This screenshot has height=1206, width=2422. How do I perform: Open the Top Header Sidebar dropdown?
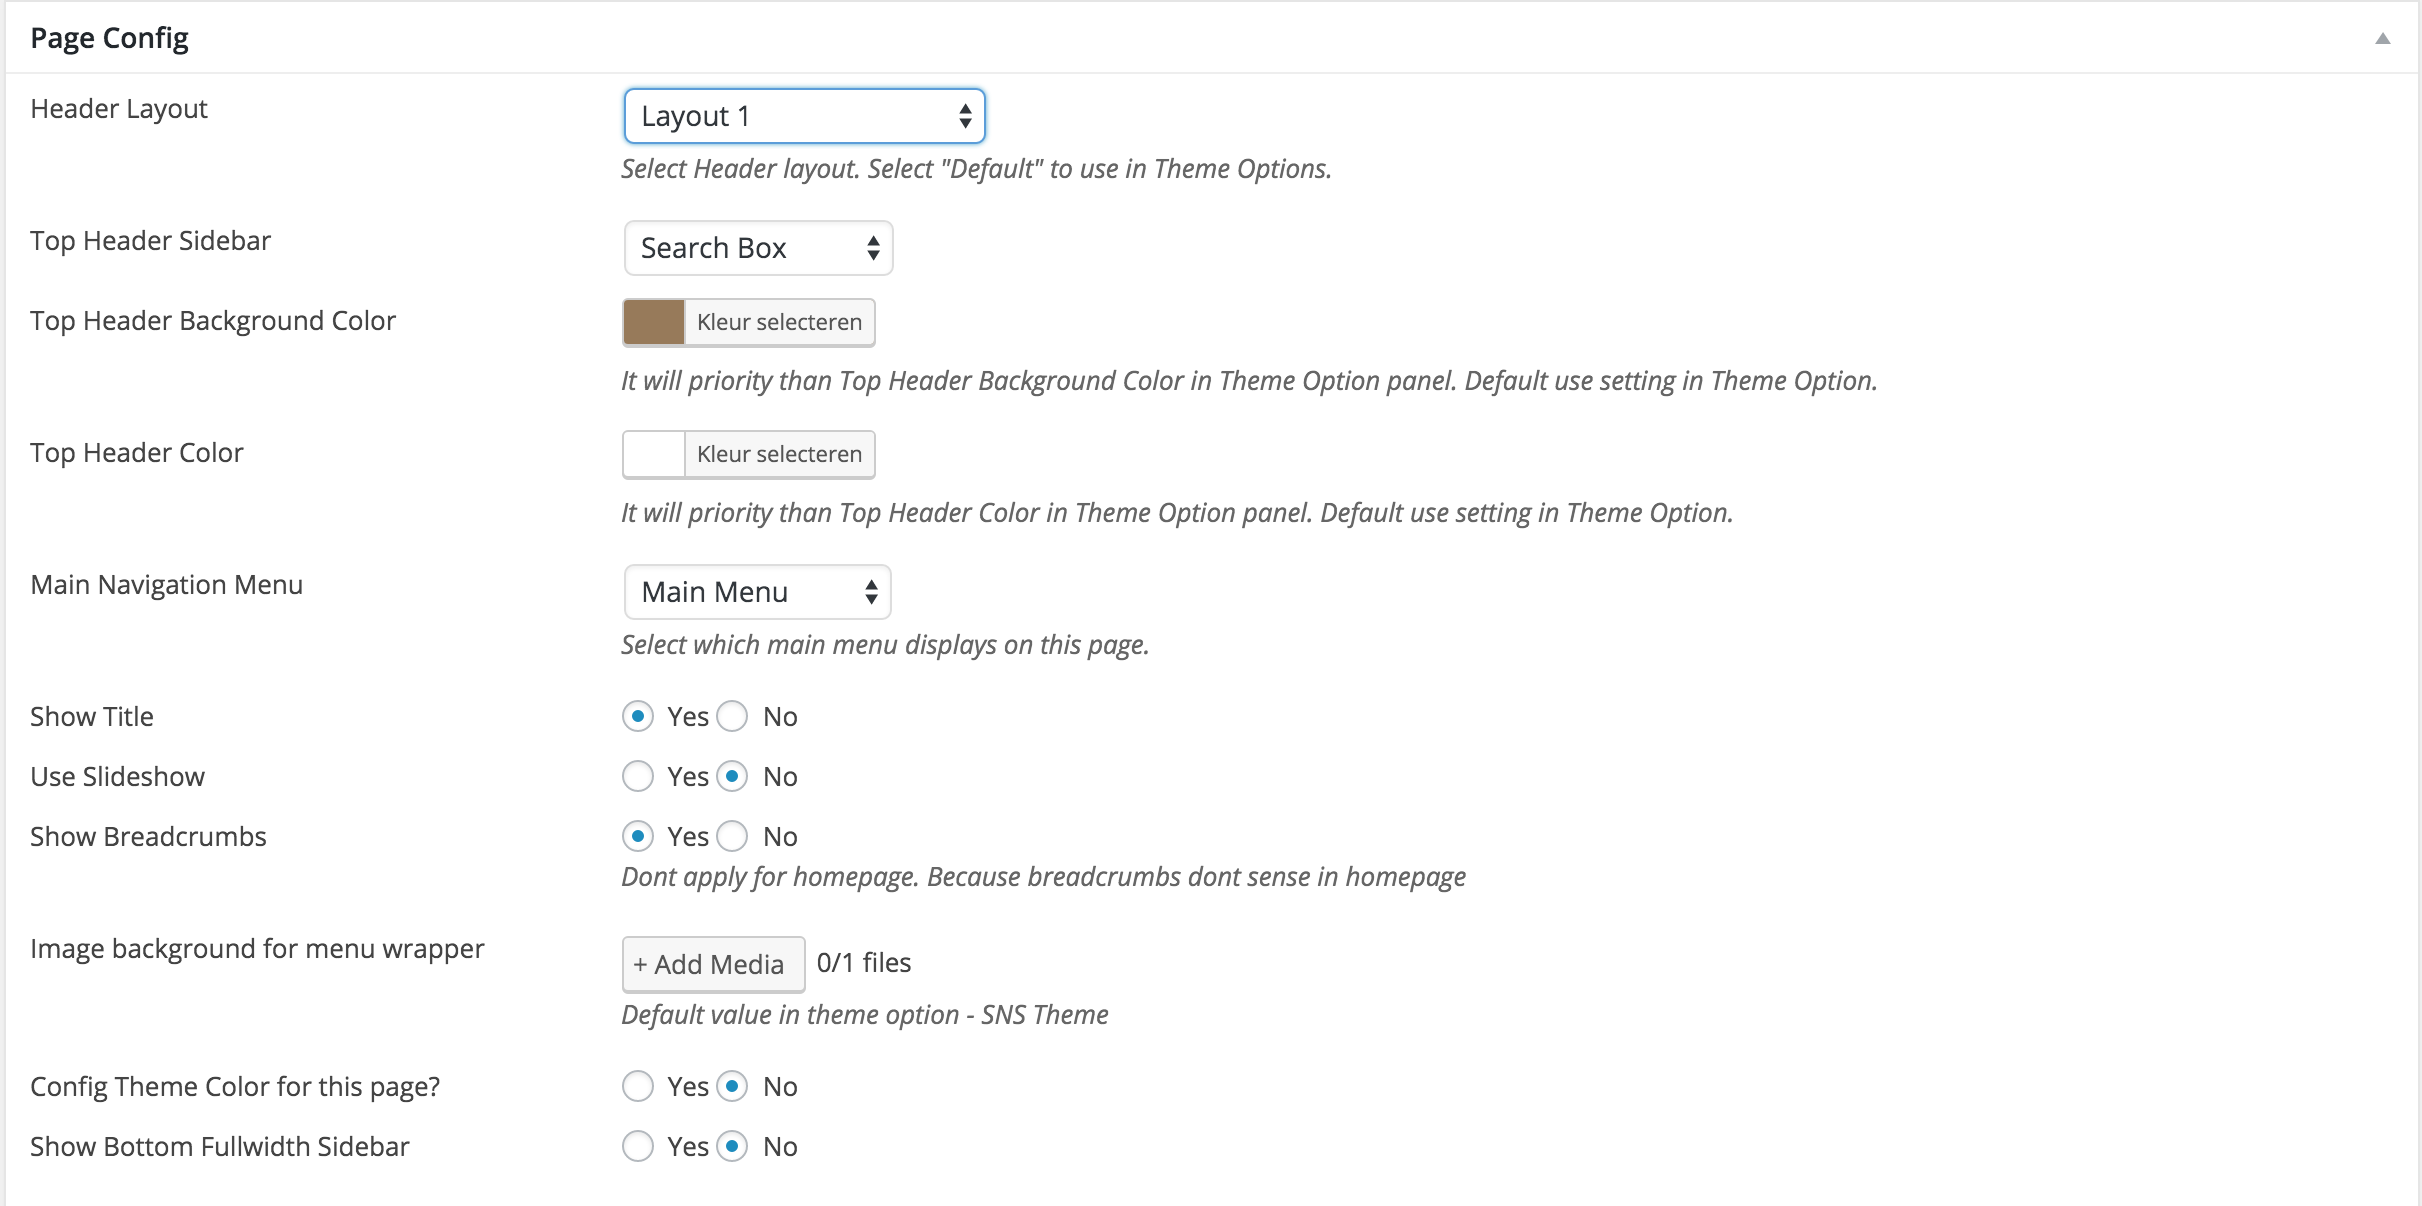point(758,248)
